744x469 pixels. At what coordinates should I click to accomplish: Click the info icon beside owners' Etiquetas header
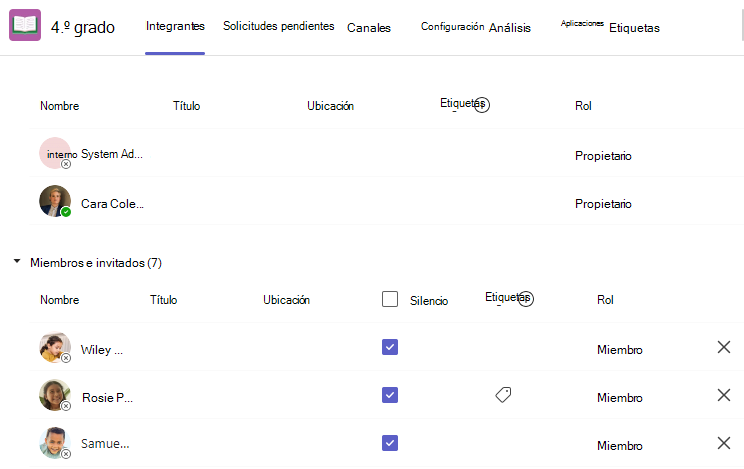click(x=482, y=104)
